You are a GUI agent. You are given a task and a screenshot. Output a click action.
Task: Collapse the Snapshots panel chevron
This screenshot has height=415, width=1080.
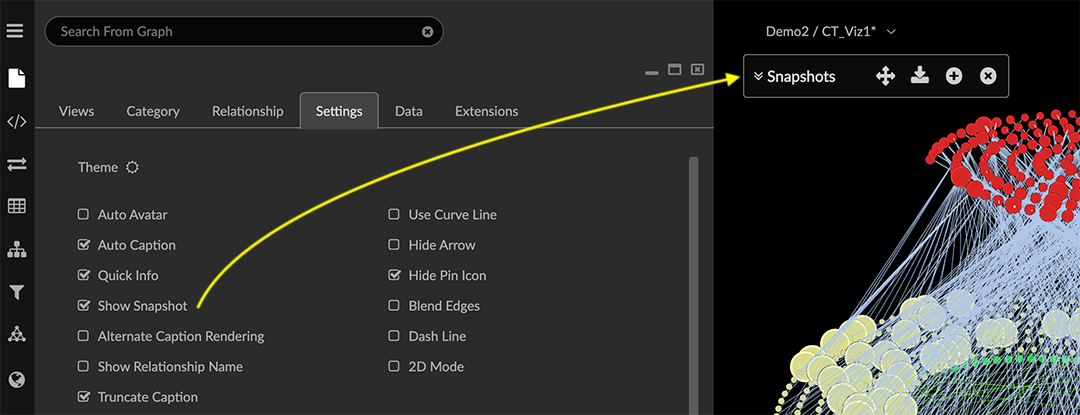758,76
